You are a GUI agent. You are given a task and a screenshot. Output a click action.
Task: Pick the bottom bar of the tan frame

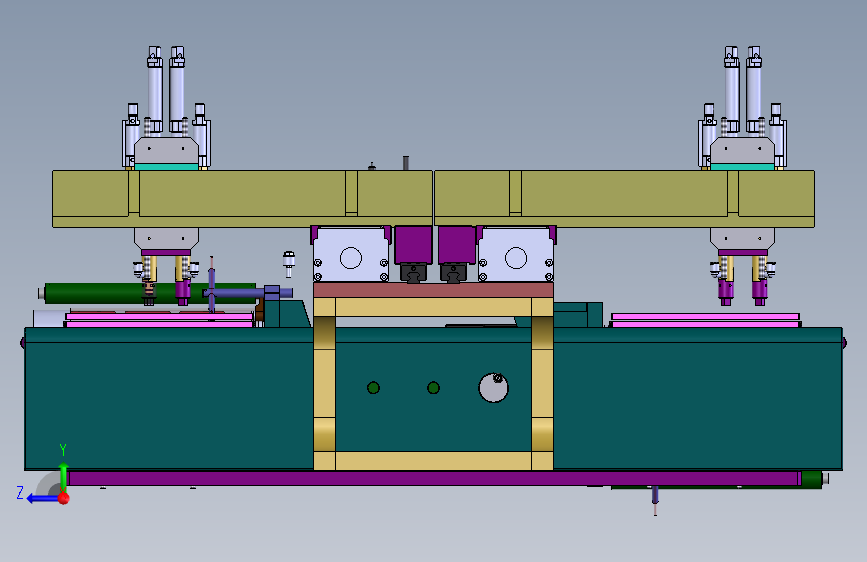coord(434,460)
